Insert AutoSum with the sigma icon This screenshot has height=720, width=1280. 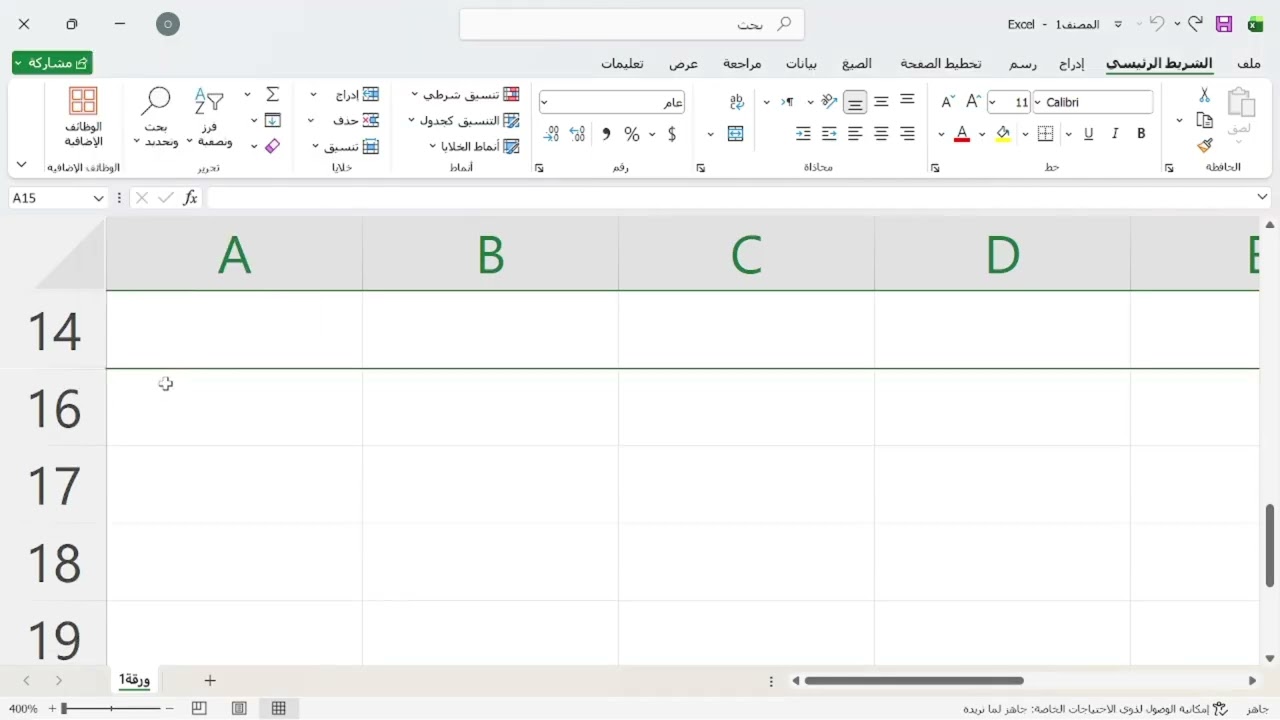[272, 94]
